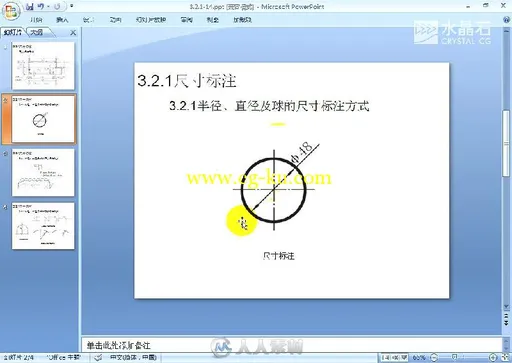Close the slide thumbnail pane
Image resolution: width=512 pixels, height=363 pixels.
73,33
